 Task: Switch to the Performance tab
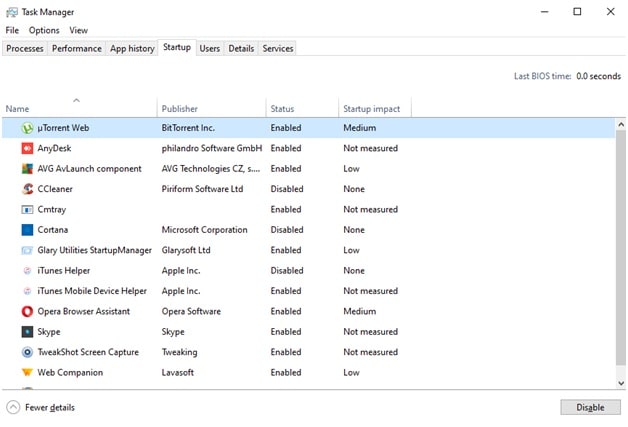click(x=77, y=48)
